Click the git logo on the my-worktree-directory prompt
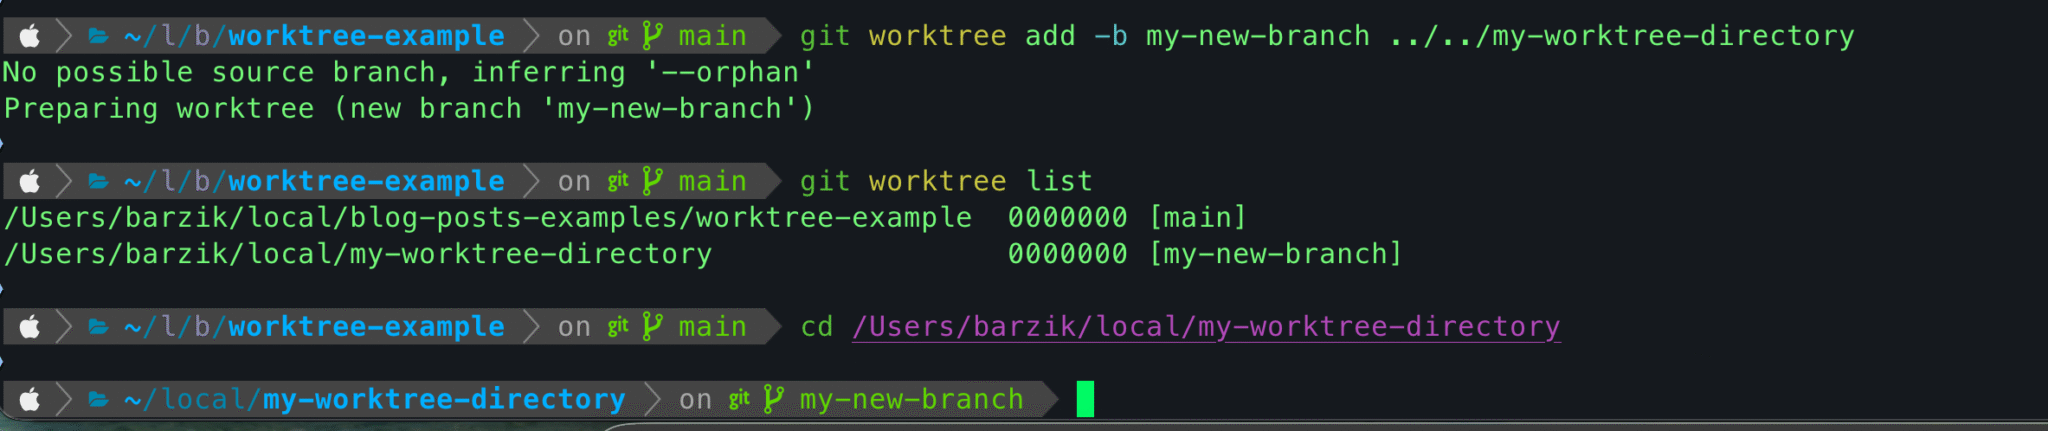 click(739, 399)
